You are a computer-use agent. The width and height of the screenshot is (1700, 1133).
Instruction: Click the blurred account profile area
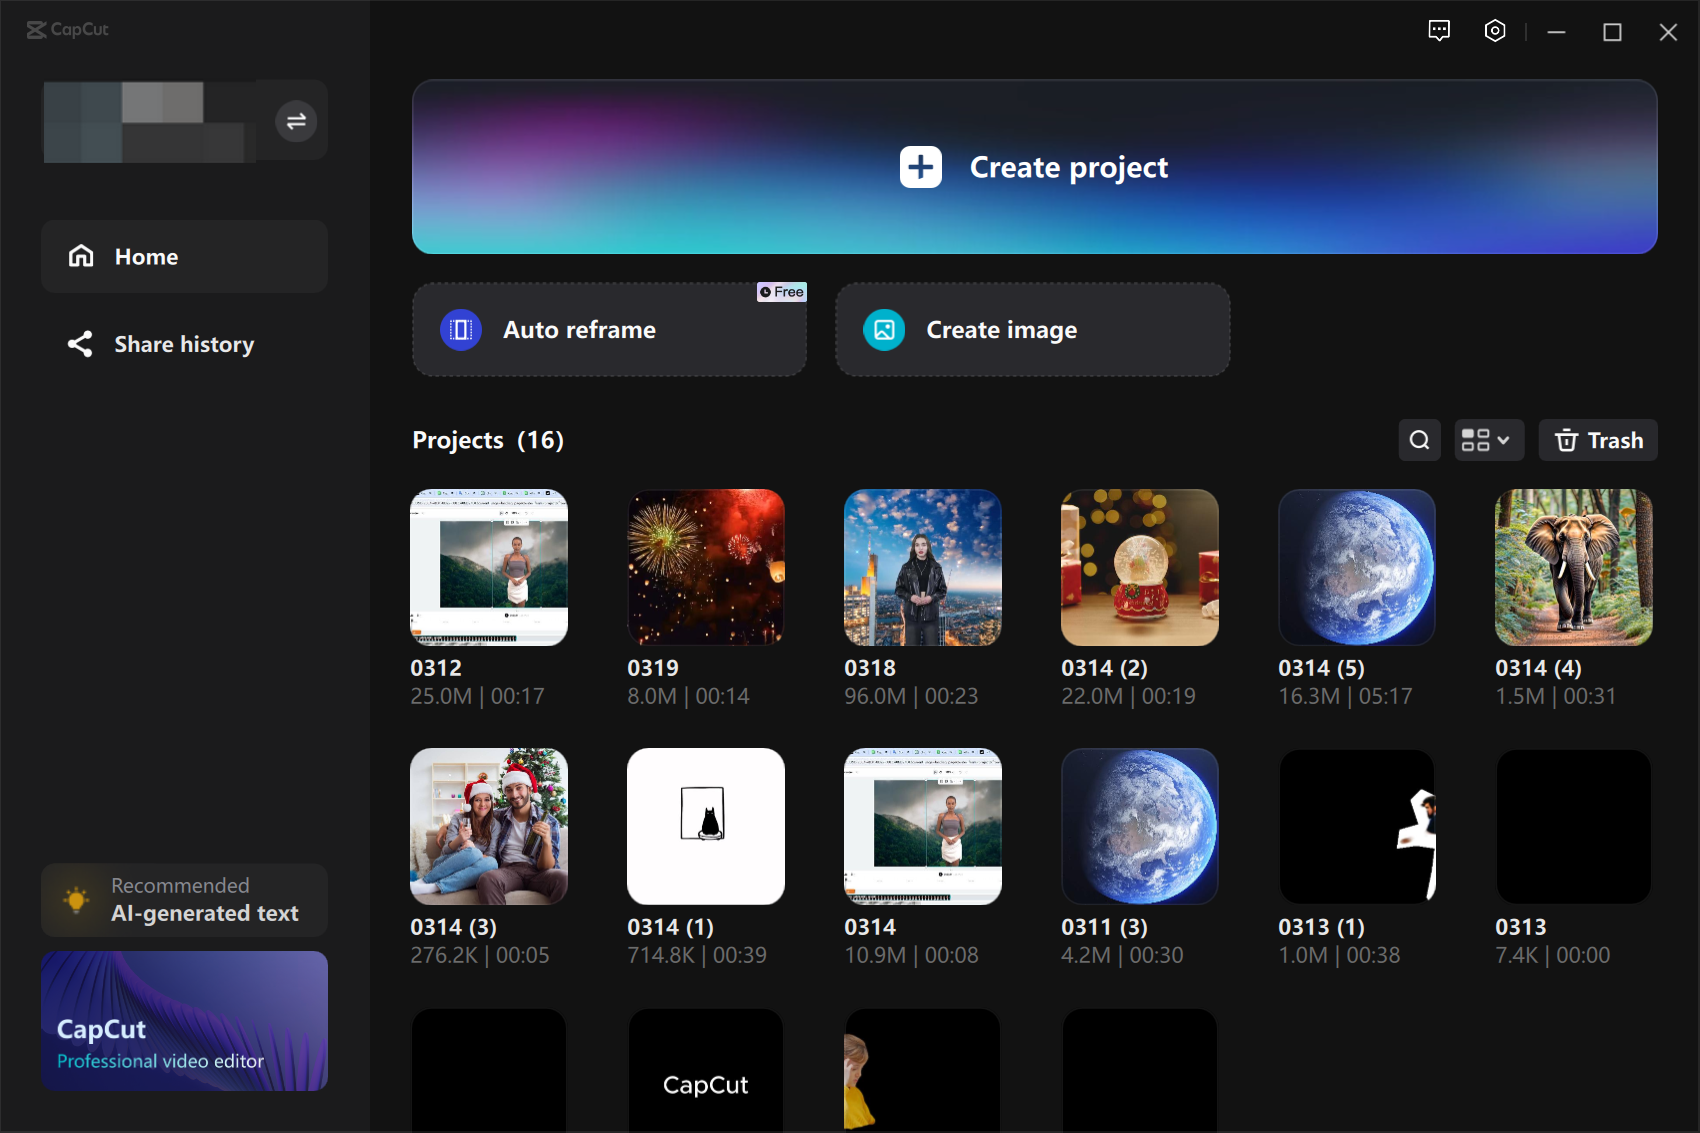pyautogui.click(x=150, y=121)
